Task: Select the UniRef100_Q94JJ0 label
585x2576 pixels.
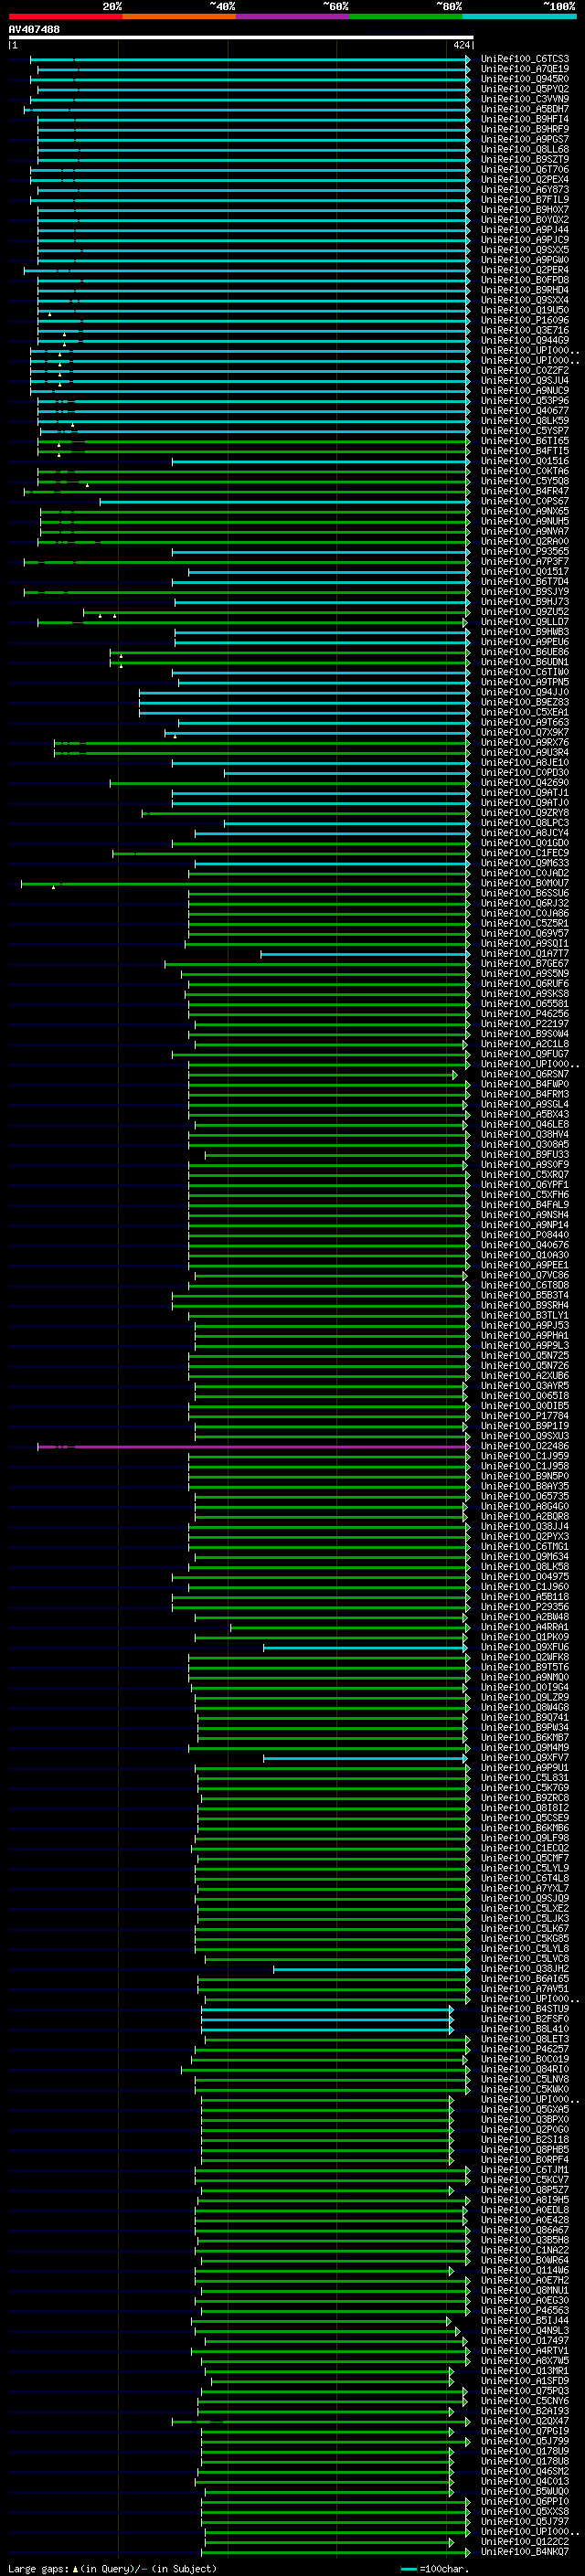Action: [x=525, y=692]
